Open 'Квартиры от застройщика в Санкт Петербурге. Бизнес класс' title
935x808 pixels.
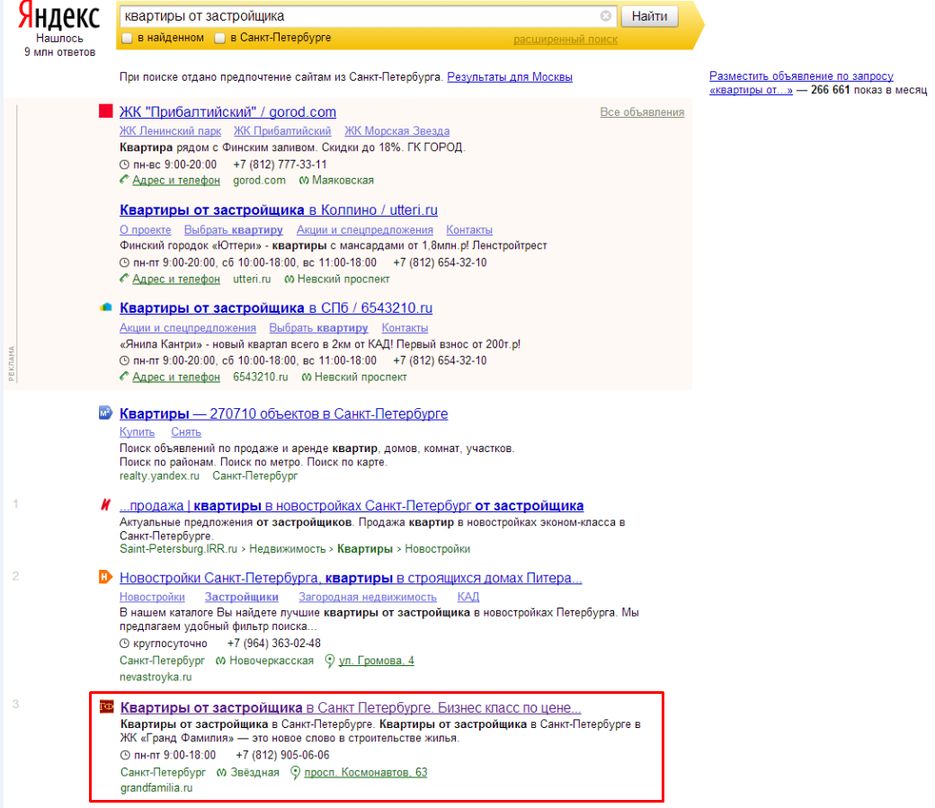tap(351, 708)
